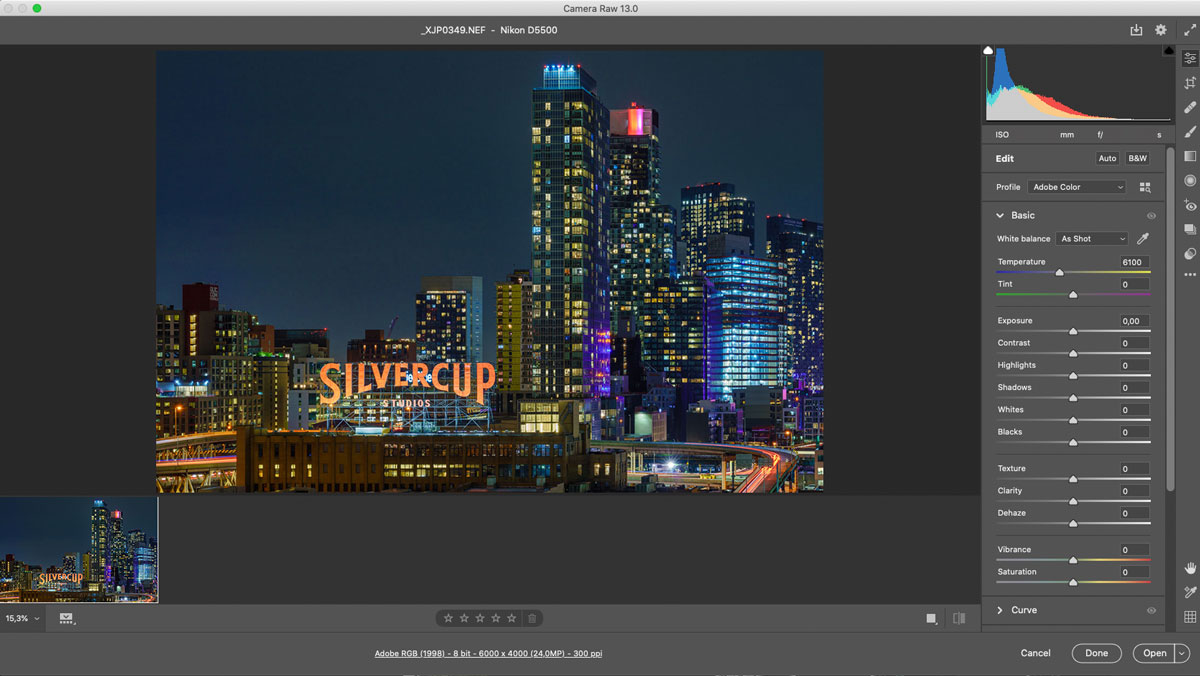Click the Contrast slider handle
The width and height of the screenshot is (1200, 676).
(1073, 353)
